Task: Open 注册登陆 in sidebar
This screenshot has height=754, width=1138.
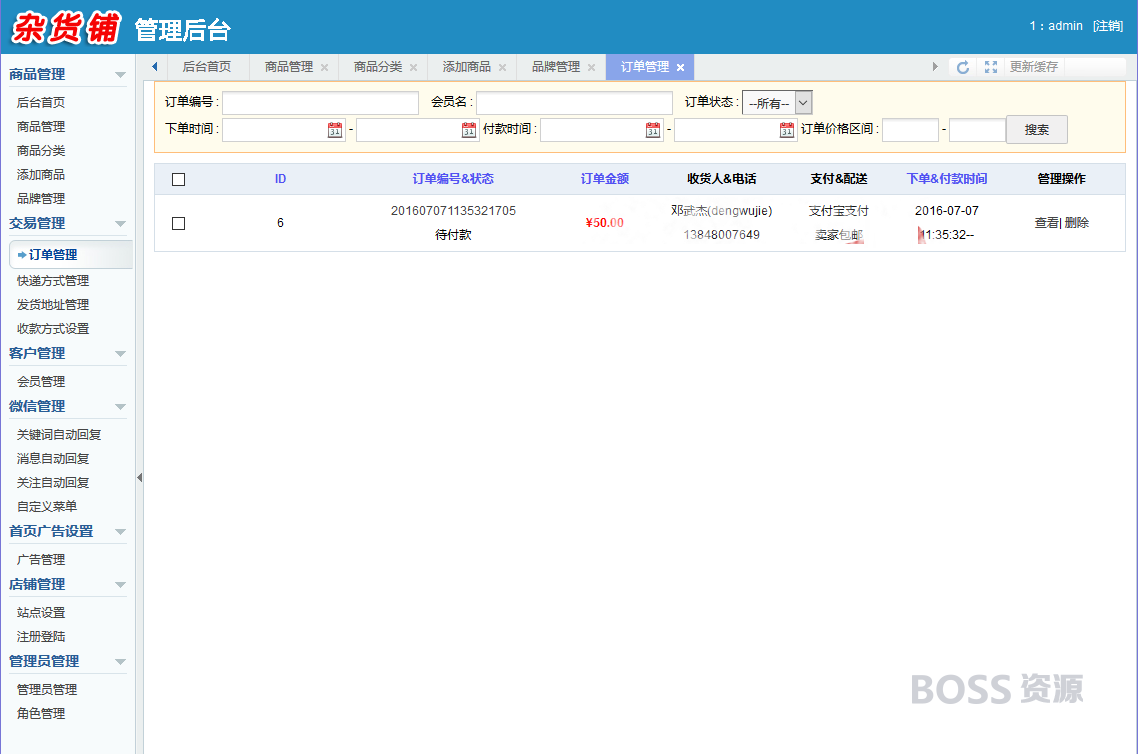Action: click(x=41, y=636)
